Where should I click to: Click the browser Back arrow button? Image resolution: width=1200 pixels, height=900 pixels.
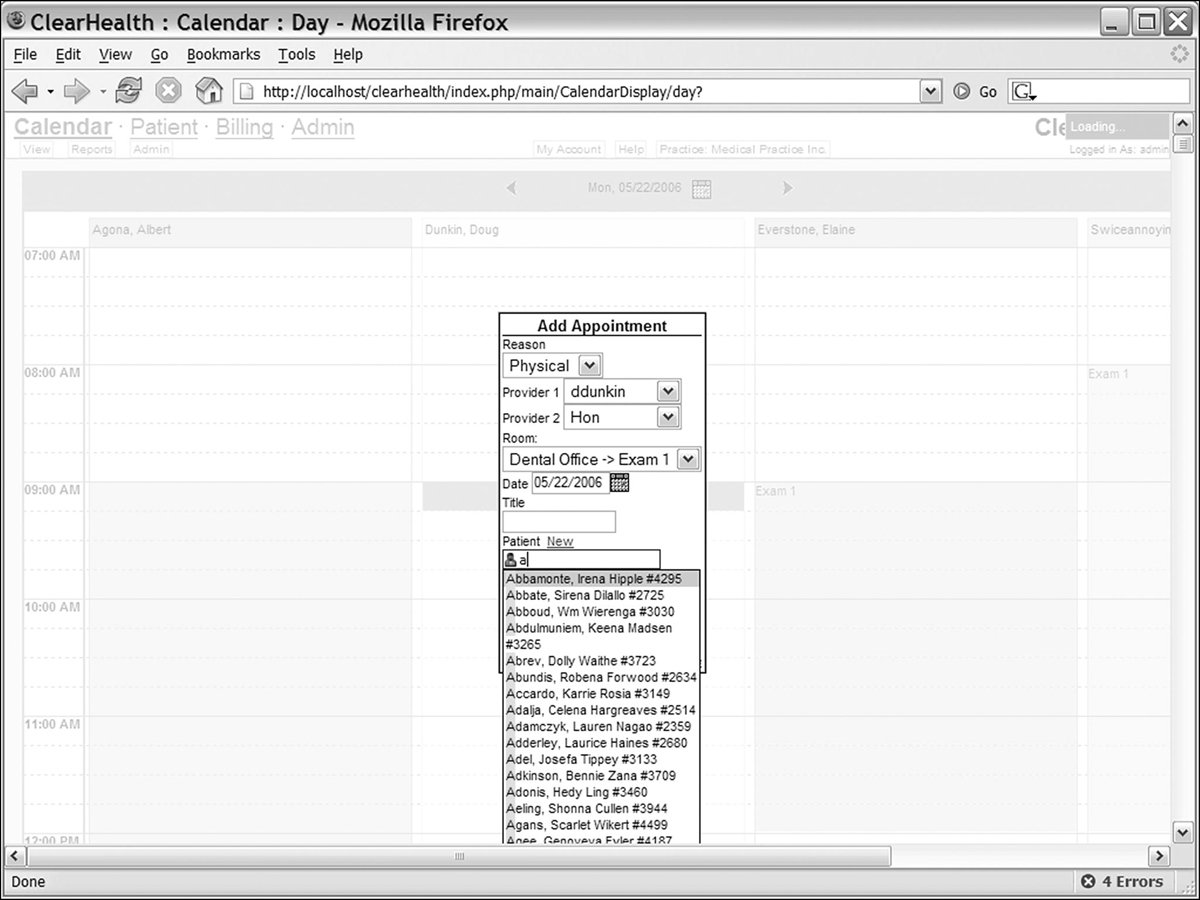(25, 91)
